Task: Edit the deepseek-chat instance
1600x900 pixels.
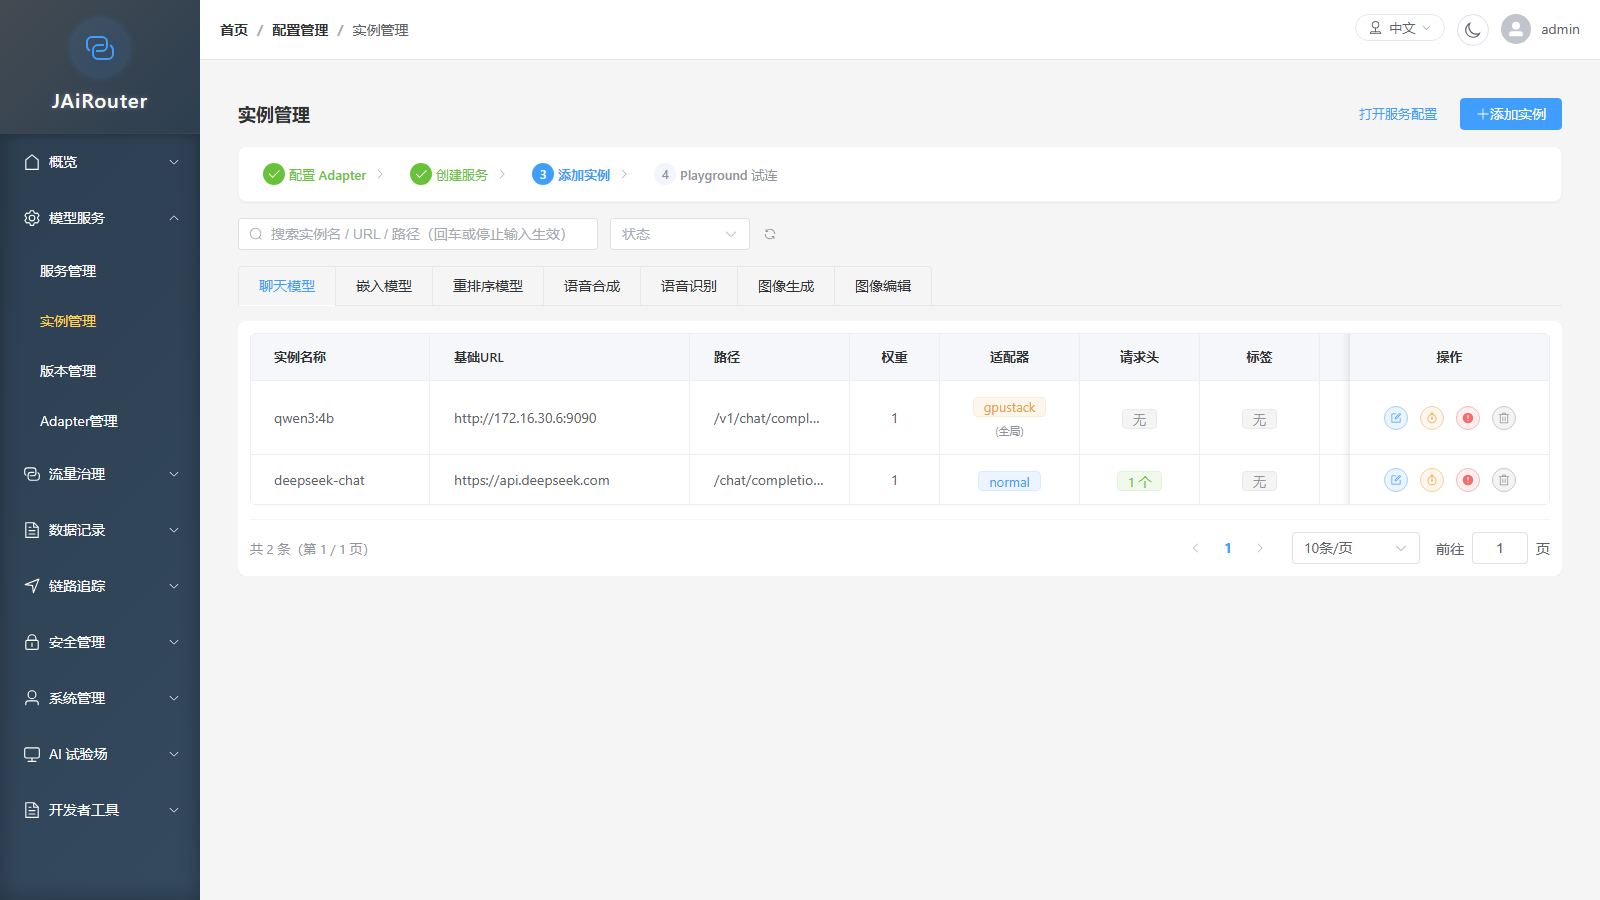Action: pyautogui.click(x=1396, y=480)
